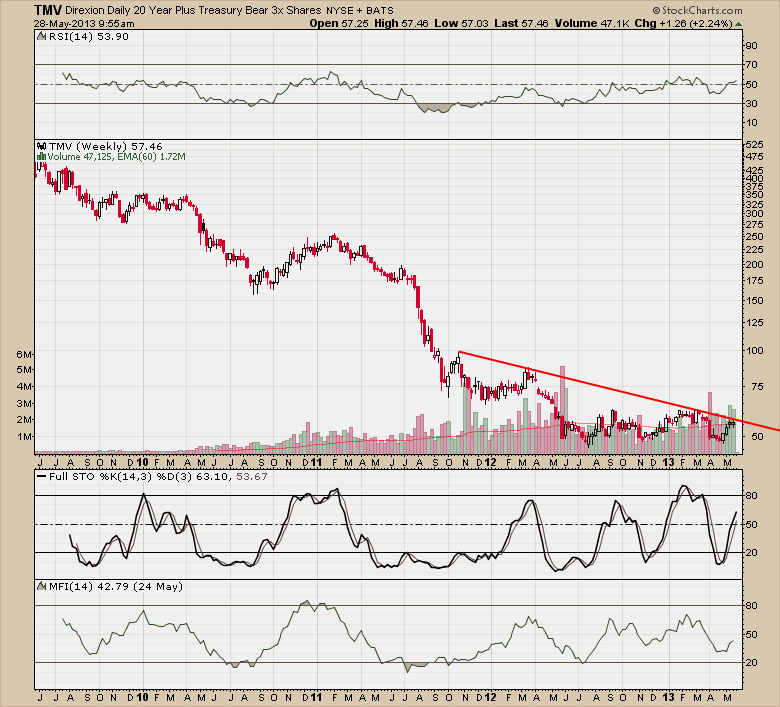Click the green up-arrow beside the Chg value
Viewport: 780px width, 707px height.
(738, 24)
